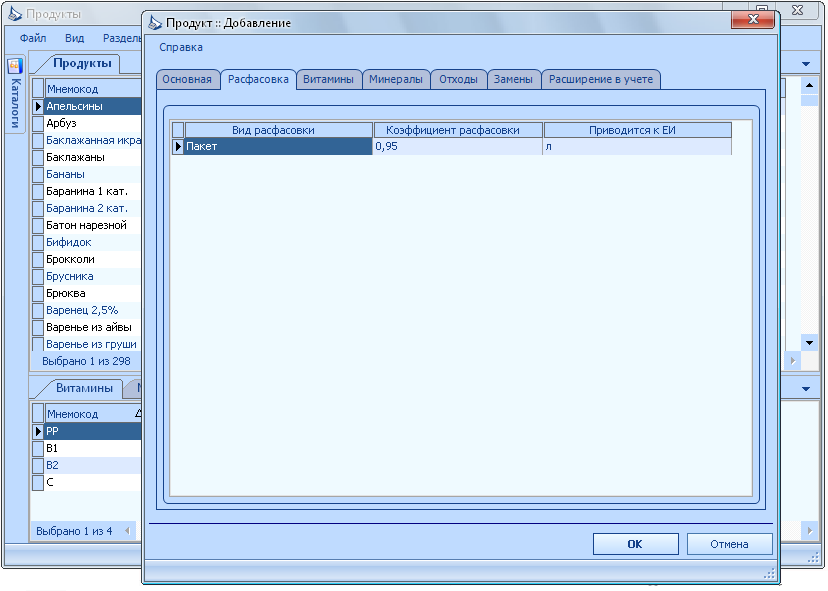Click Мнемокод header in vitamins list
This screenshot has width=828, height=591.
[x=93, y=414]
